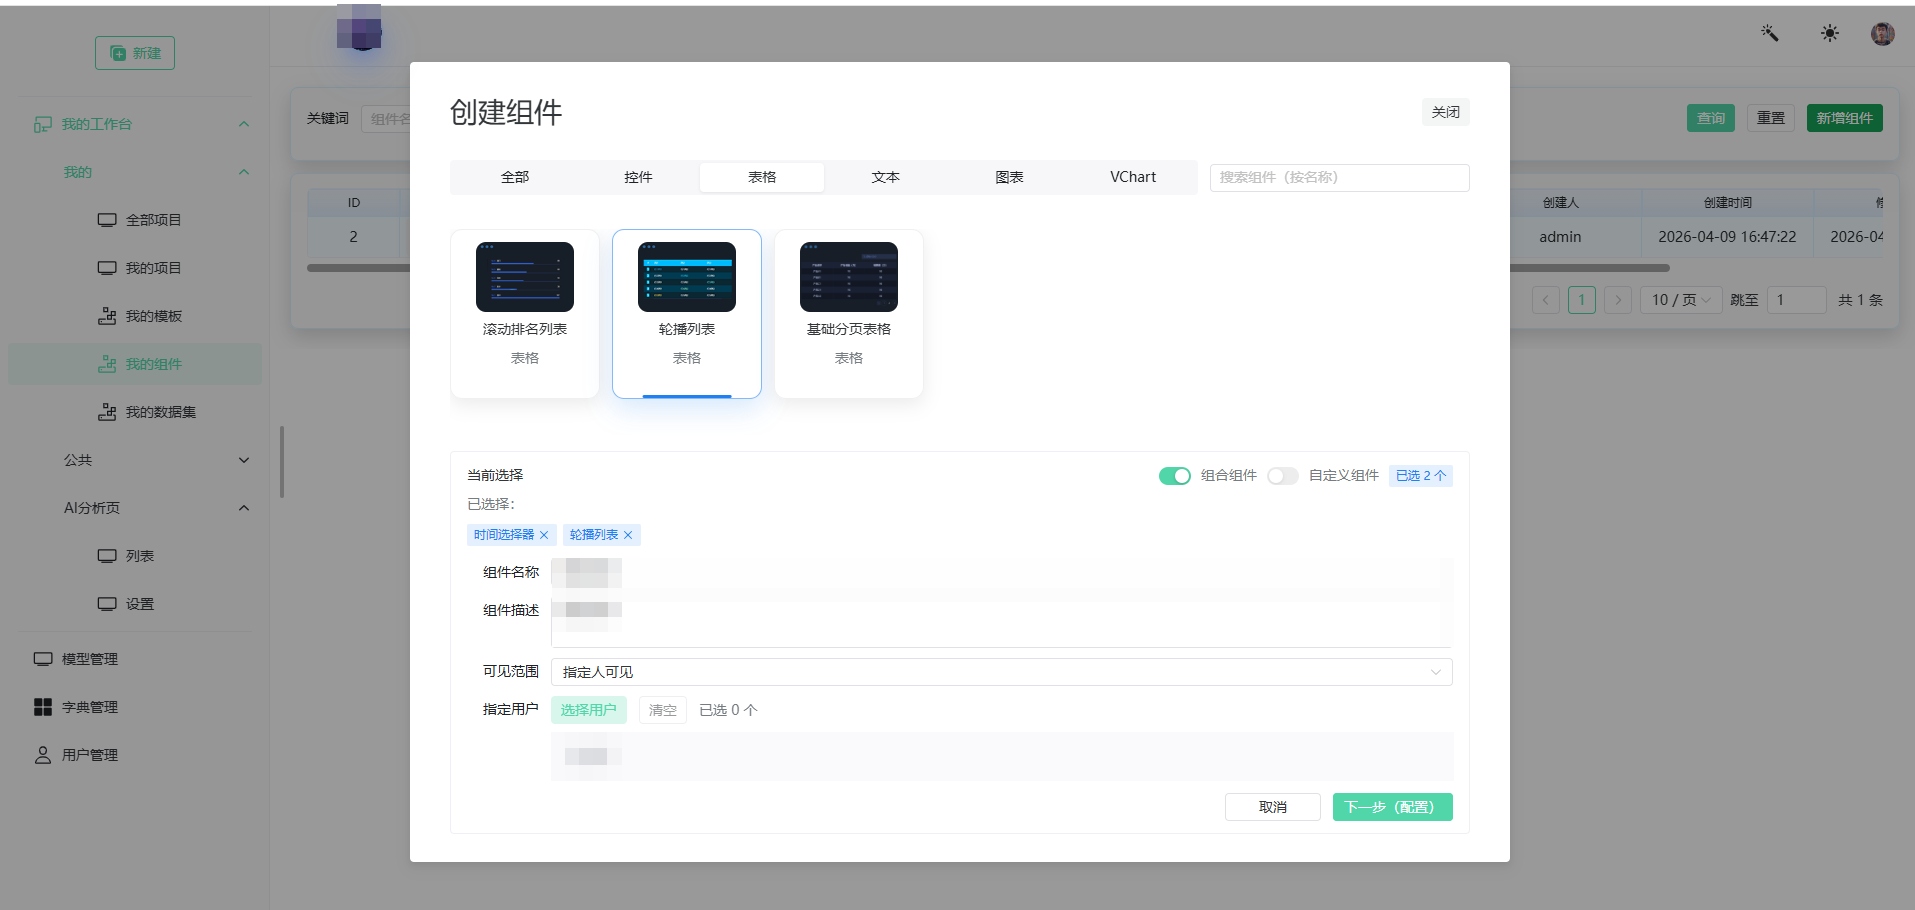The image size is (1915, 910).
Task: Click the 选择用户 button
Action: [x=588, y=710]
